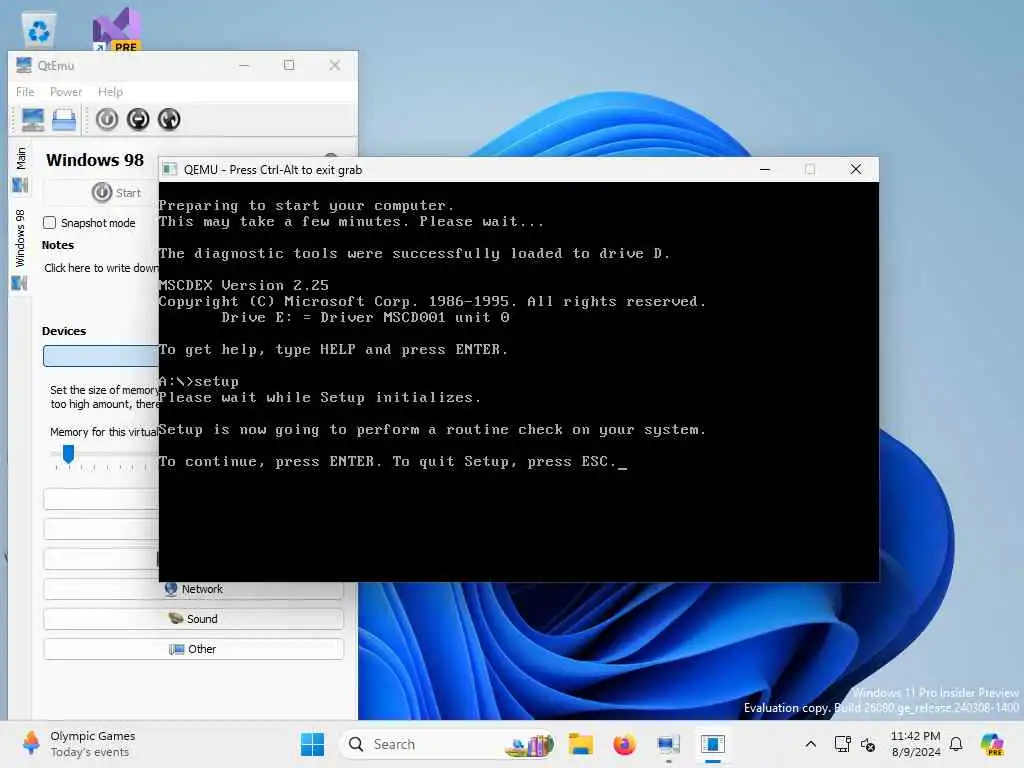This screenshot has width=1024, height=768.
Task: Switch to the Main vertical tab
Action: pos(20,168)
